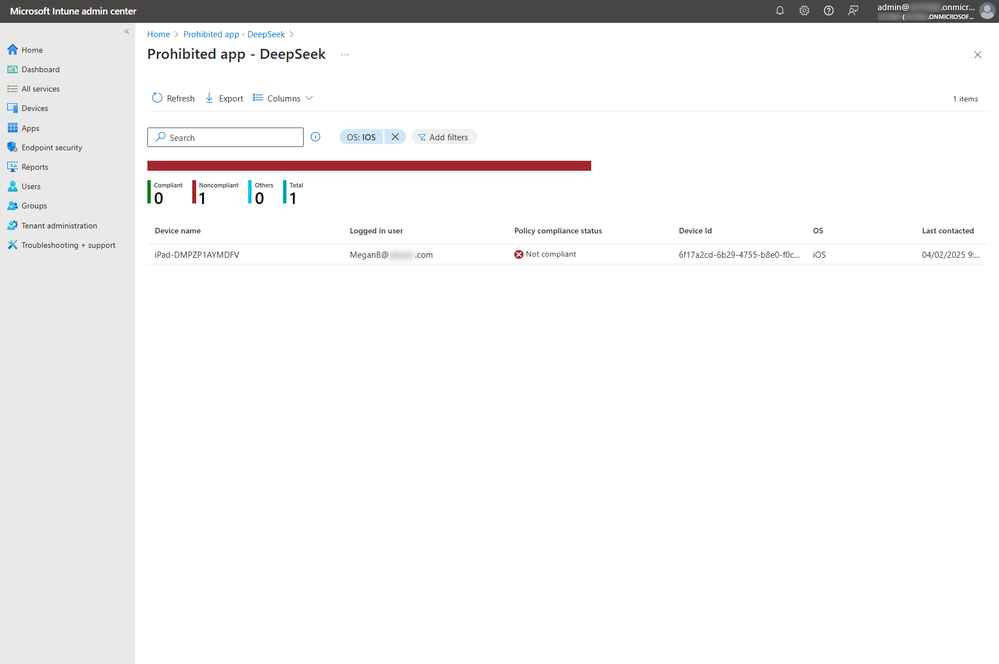This screenshot has width=999, height=664.
Task: Sort by Policy compliance status column
Action: (x=558, y=231)
